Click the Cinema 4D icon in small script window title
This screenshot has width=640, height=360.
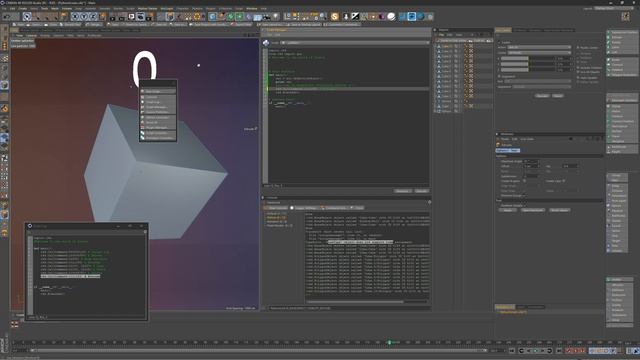(30, 226)
